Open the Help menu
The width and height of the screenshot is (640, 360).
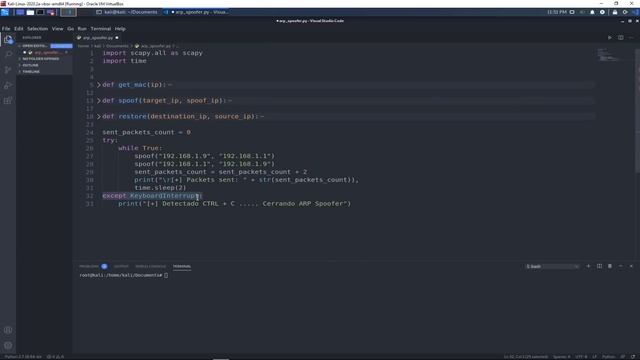[120, 29]
